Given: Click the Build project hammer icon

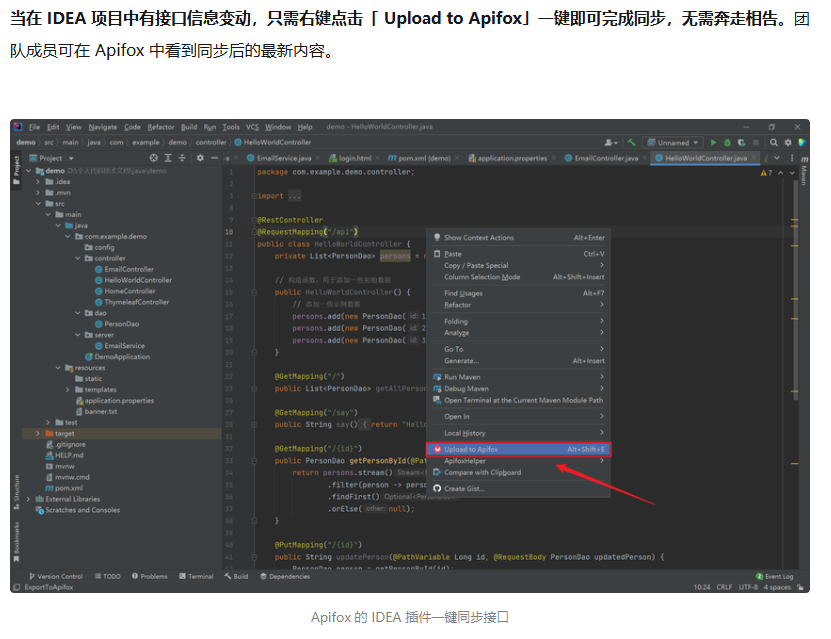Looking at the screenshot, I should 631,143.
